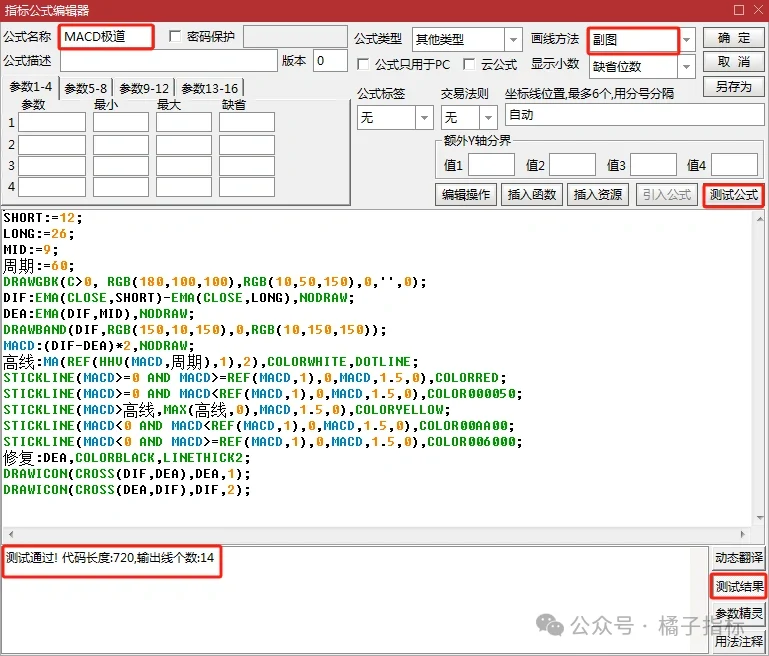
Task: Click row 4 参数 name field
Action: 52,187
